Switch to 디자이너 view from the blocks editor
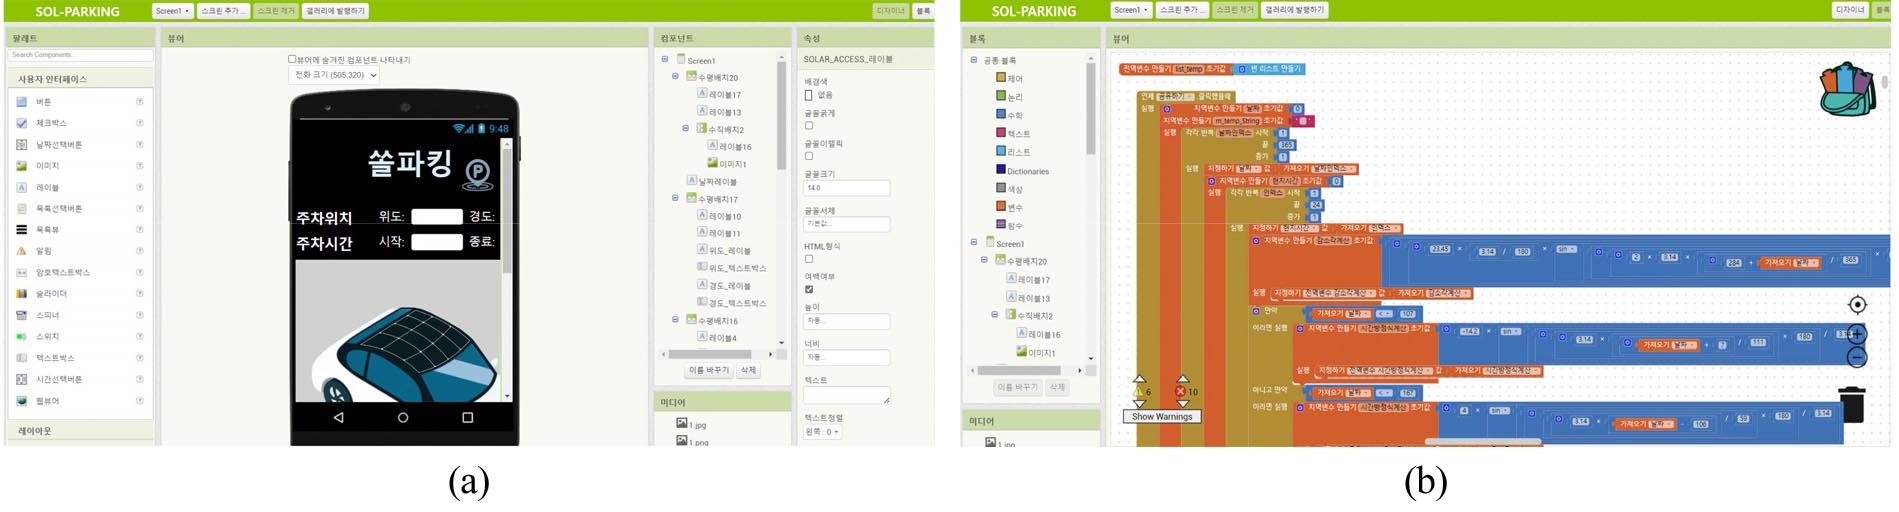The width and height of the screenshot is (1899, 512). click(x=1849, y=10)
